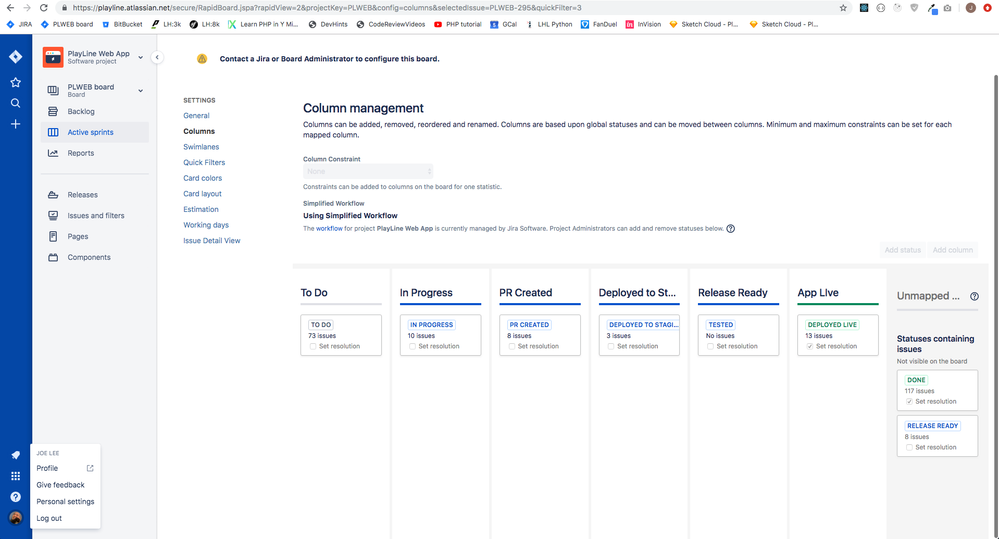
Task: Toggle Set resolution for DEPLOYED TO STAGING status
Action: coord(611,347)
